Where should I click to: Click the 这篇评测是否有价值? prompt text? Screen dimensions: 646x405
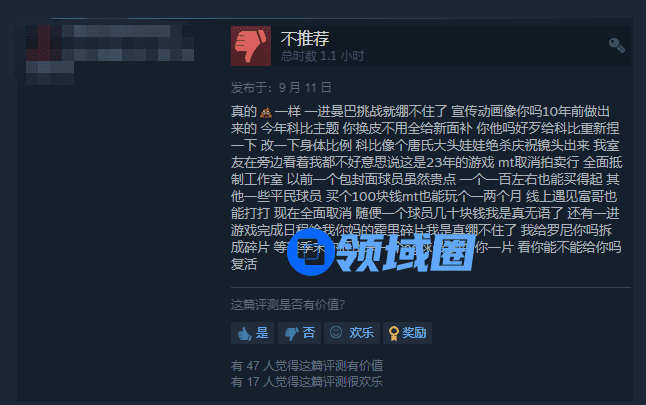[x=288, y=305]
